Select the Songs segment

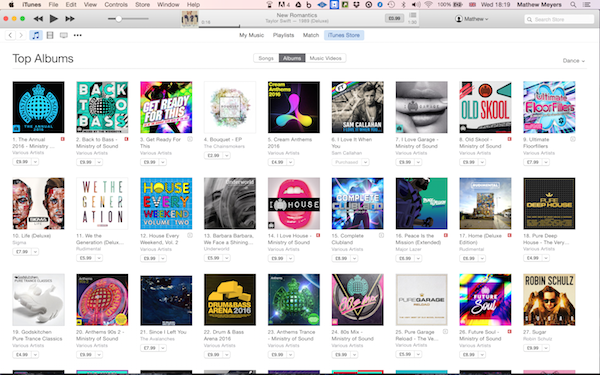(266, 58)
